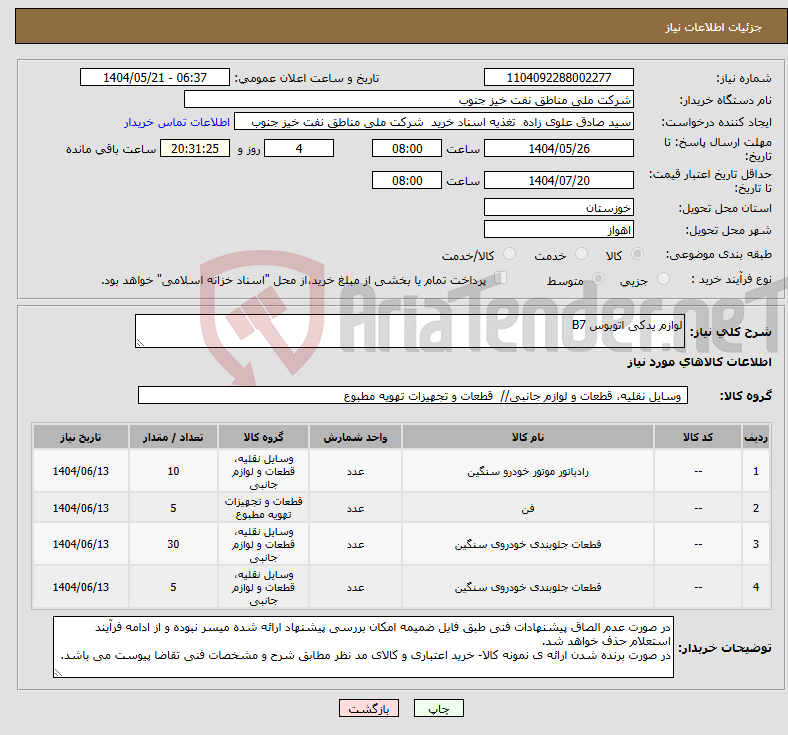This screenshot has width=788, height=735.
Task: Click the quantity 30 in row 3
Action: pyautogui.click(x=173, y=544)
